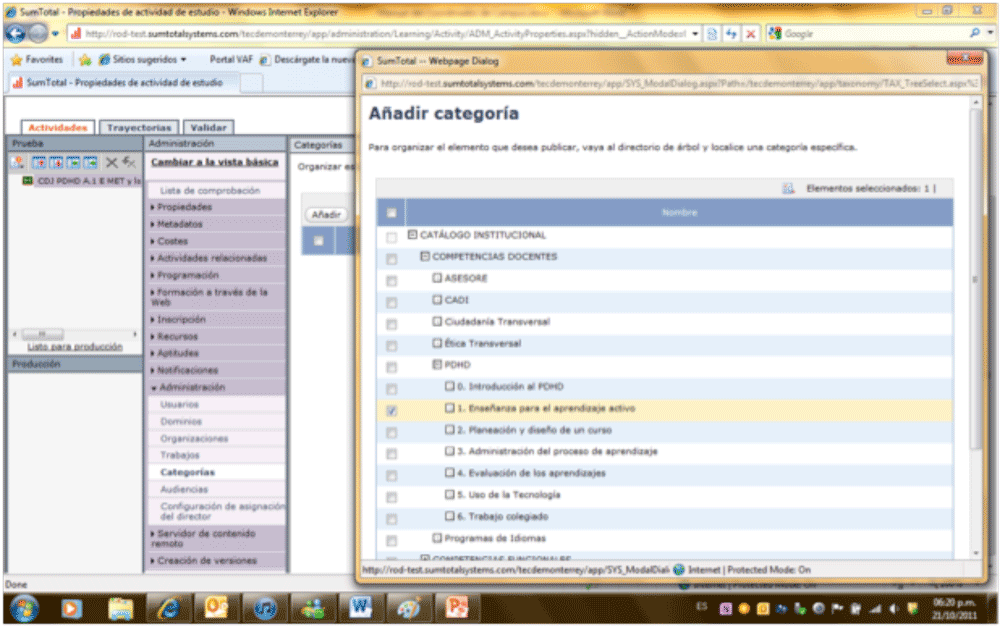1000x627 pixels.
Task: Click the Añadir button
Action: tap(327, 215)
